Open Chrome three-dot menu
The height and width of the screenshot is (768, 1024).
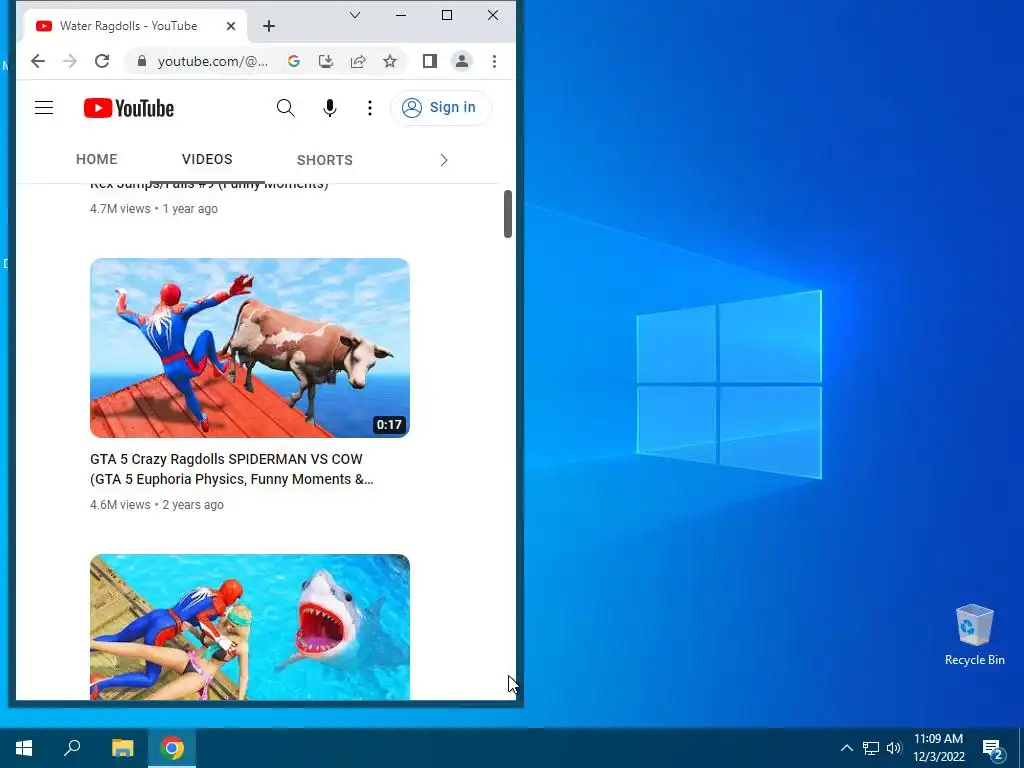494,61
